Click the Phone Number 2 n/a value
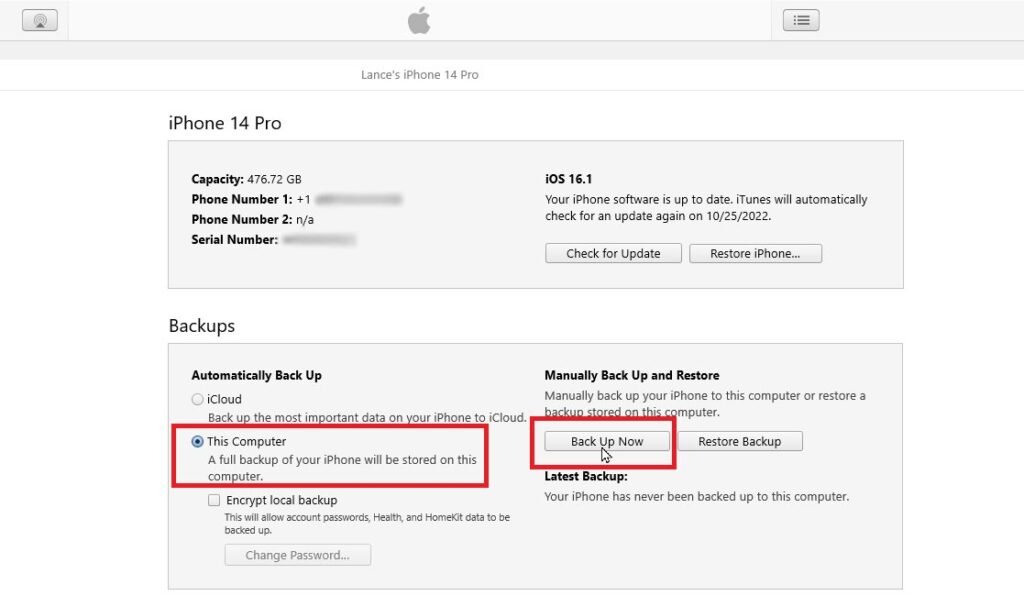Viewport: 1024px width, 607px height. (304, 220)
